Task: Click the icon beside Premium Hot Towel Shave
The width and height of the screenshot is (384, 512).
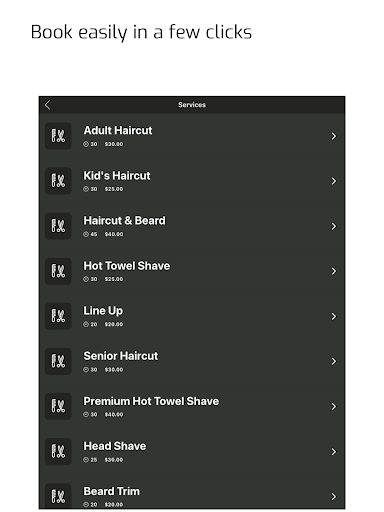Action: coord(58,406)
